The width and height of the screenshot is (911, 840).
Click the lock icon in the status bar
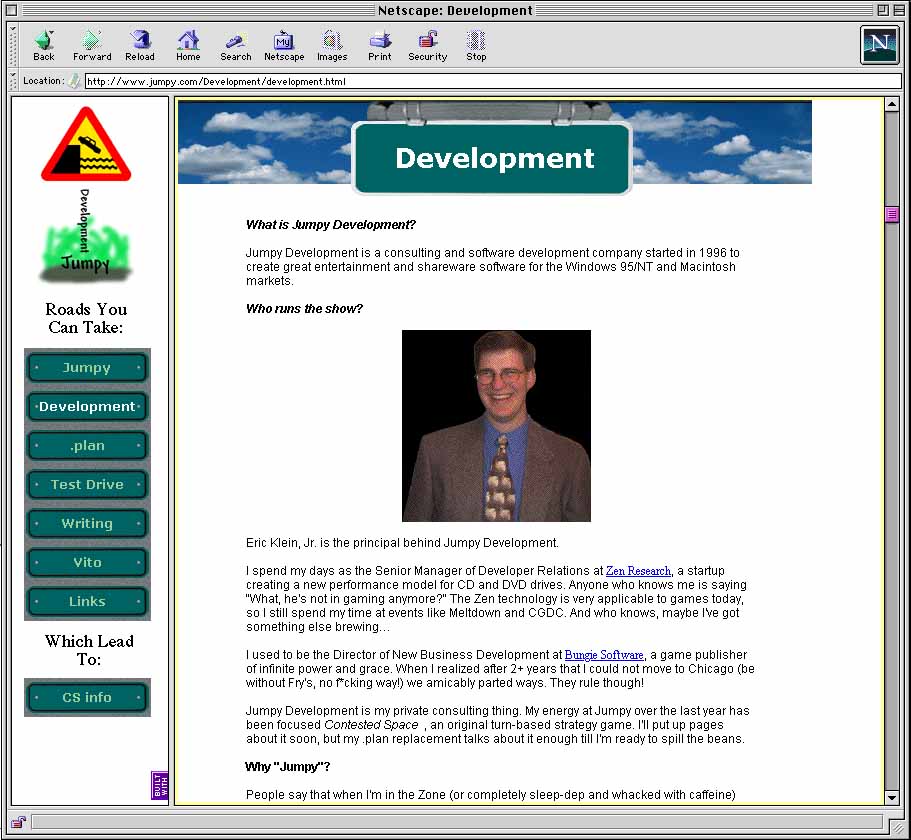[x=18, y=822]
